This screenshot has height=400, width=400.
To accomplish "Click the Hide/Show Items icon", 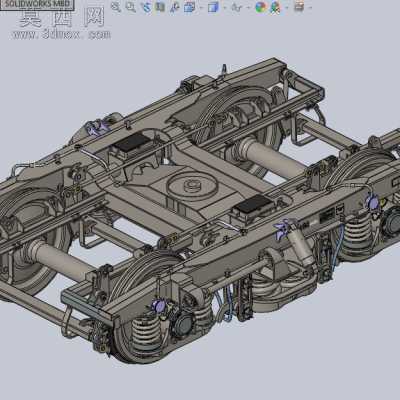I will click(x=237, y=7).
